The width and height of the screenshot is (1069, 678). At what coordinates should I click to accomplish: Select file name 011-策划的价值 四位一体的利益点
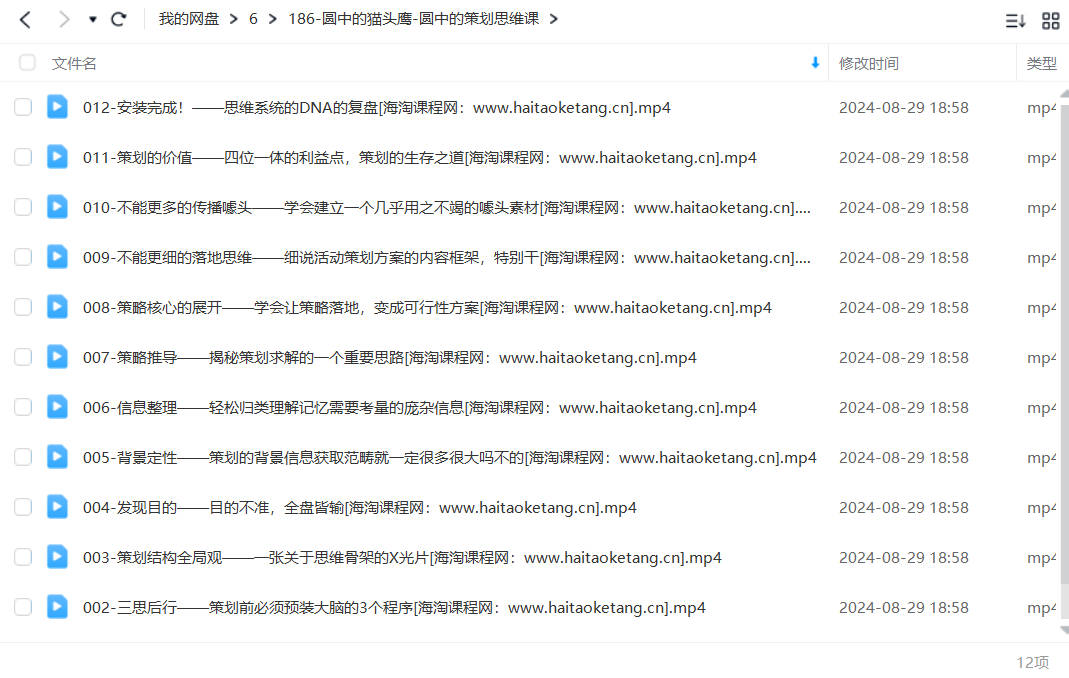coord(419,158)
